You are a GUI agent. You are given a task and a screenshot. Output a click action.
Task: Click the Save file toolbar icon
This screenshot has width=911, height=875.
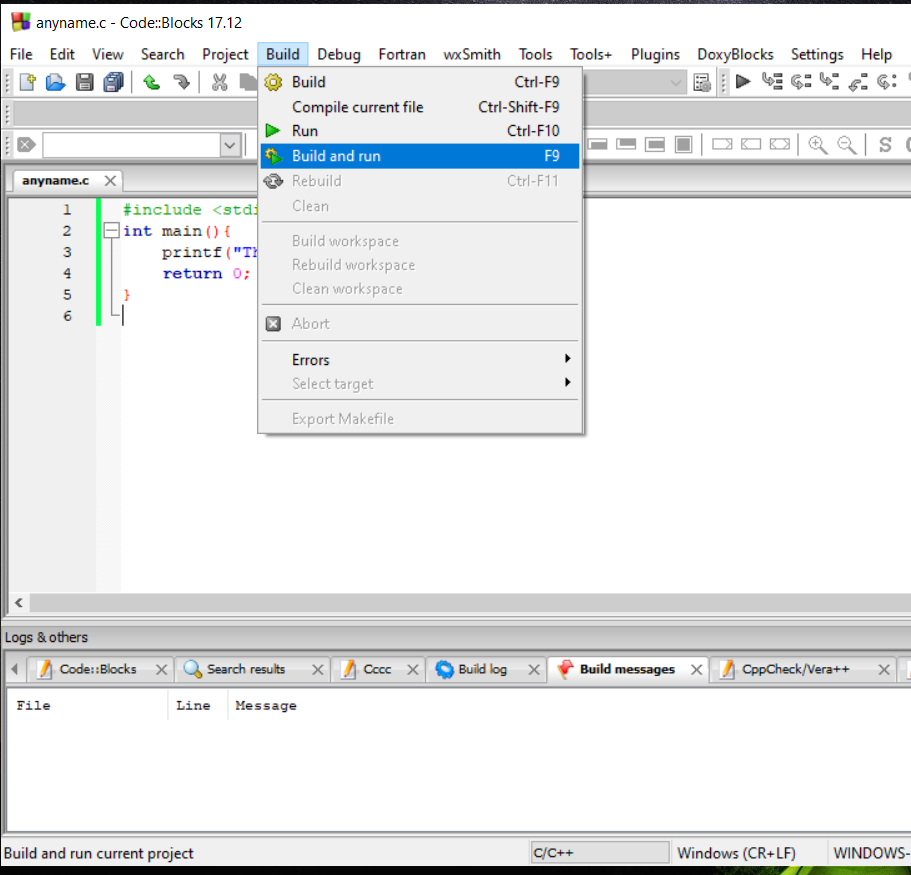tap(84, 82)
